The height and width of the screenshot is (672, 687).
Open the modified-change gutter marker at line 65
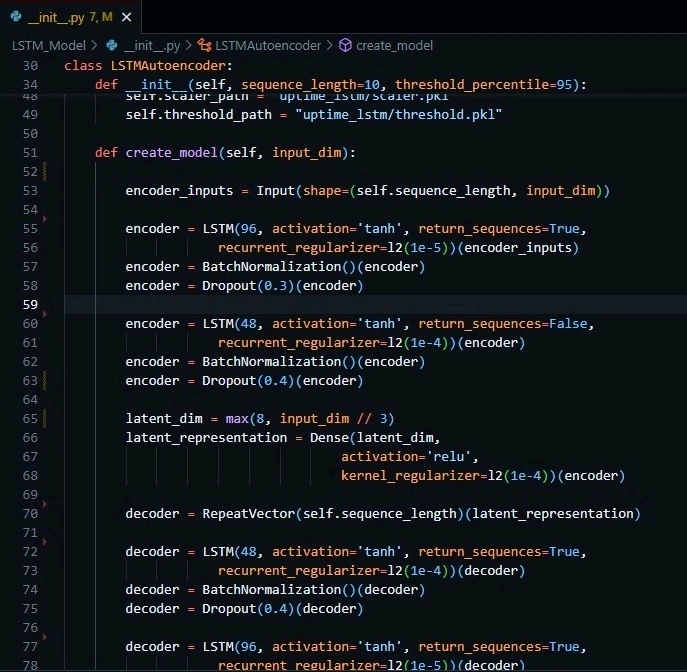tap(46, 419)
